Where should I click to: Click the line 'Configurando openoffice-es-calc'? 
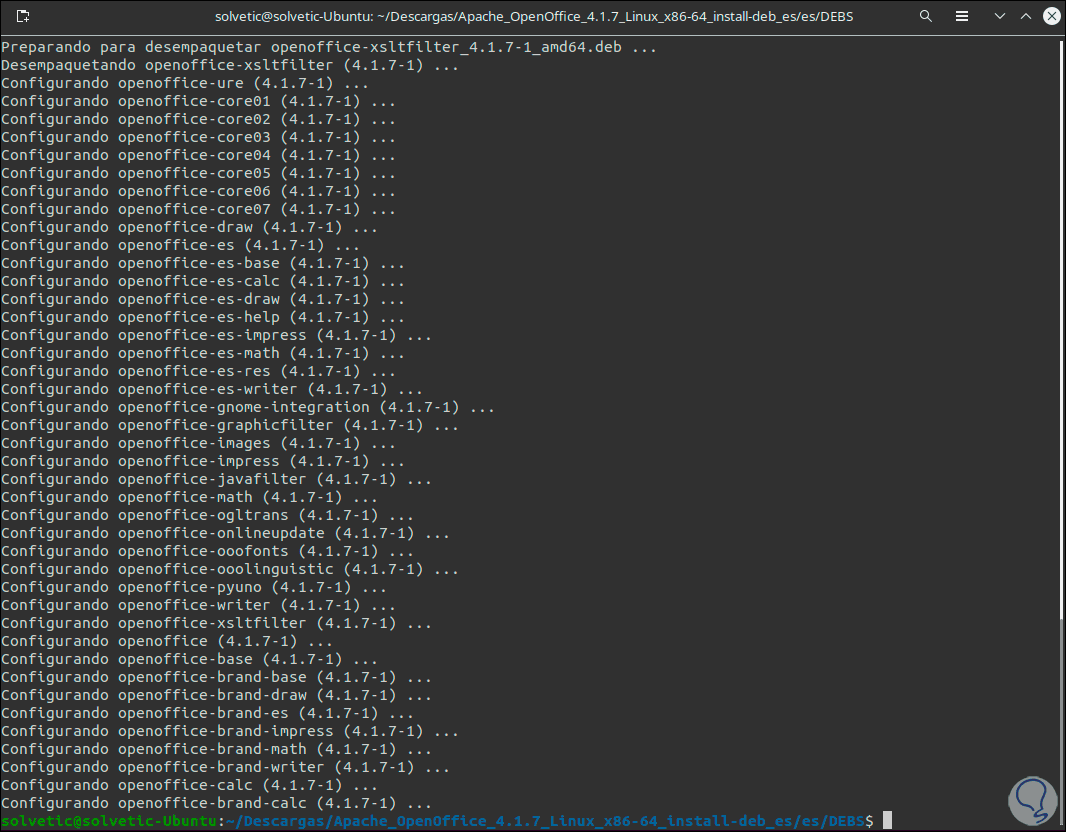(x=203, y=281)
